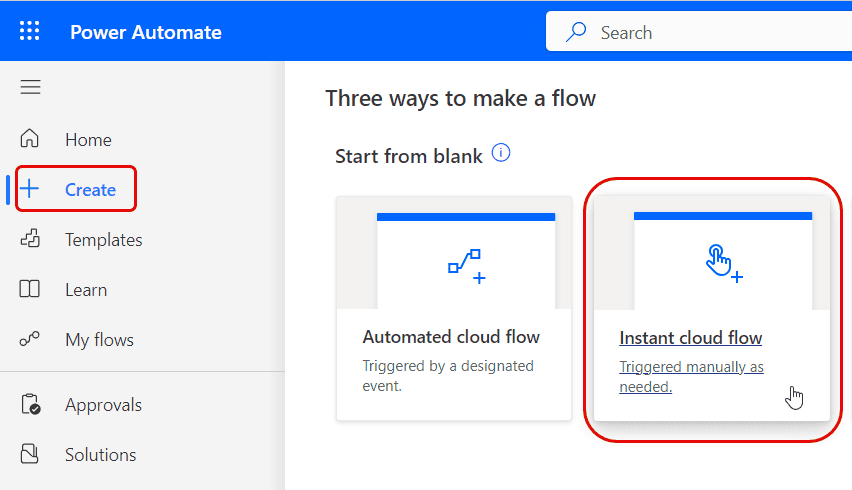Click the Automated cloud flow card icon
The width and height of the screenshot is (852, 490).
(467, 266)
